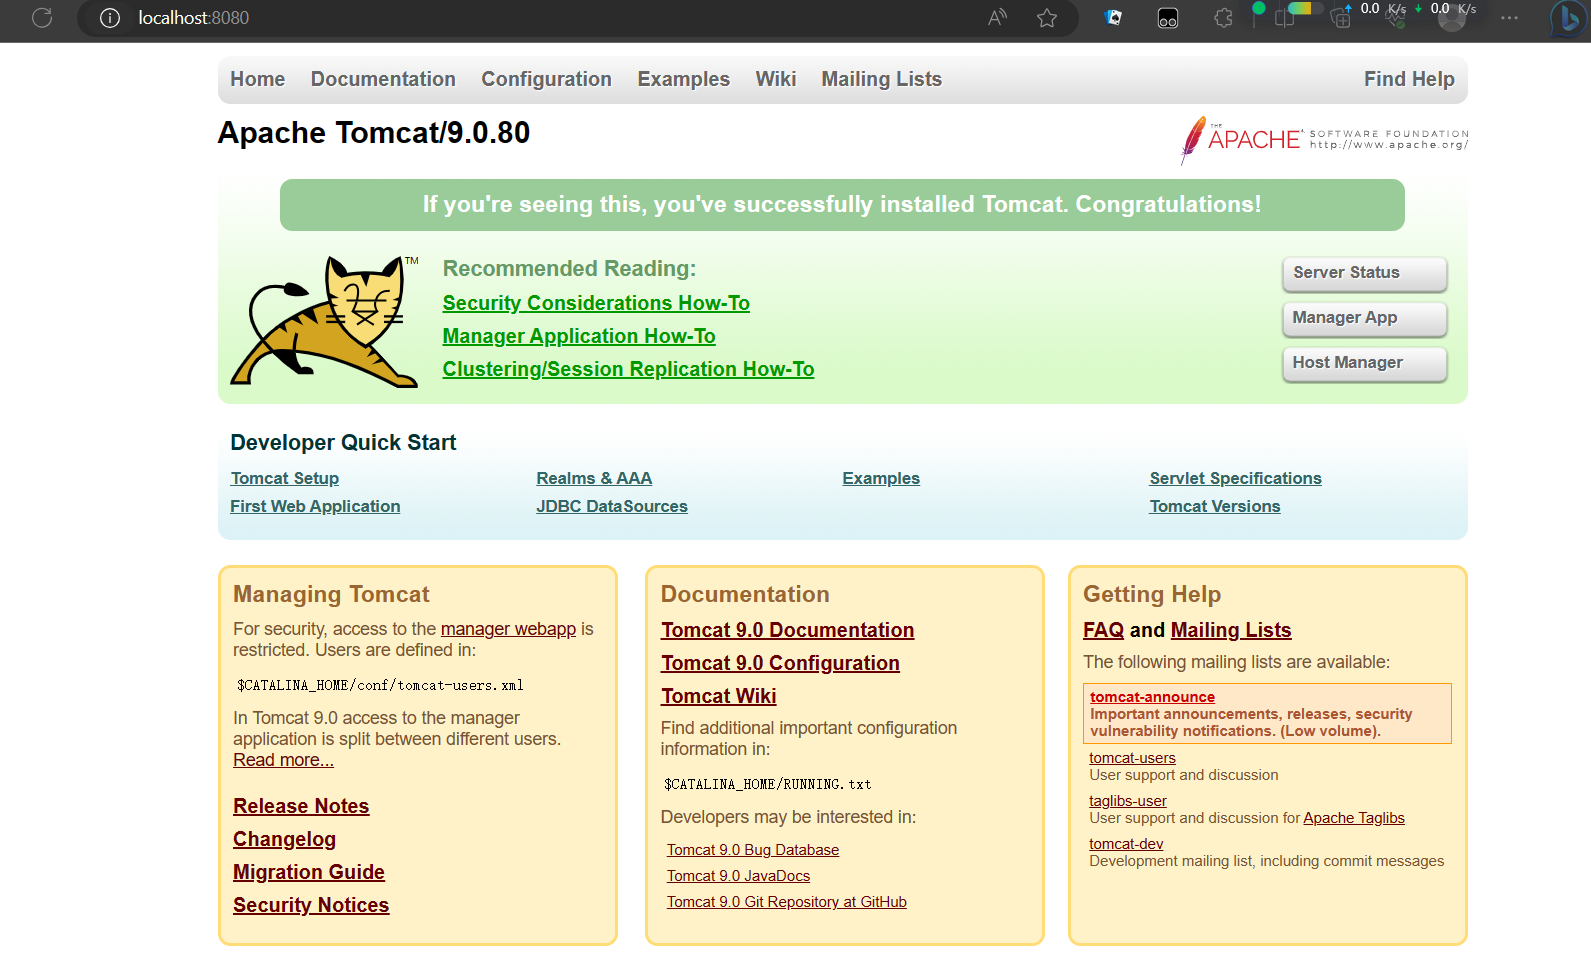Click the Host Manager button
Screen dimensions: 1591x973
1364,363
